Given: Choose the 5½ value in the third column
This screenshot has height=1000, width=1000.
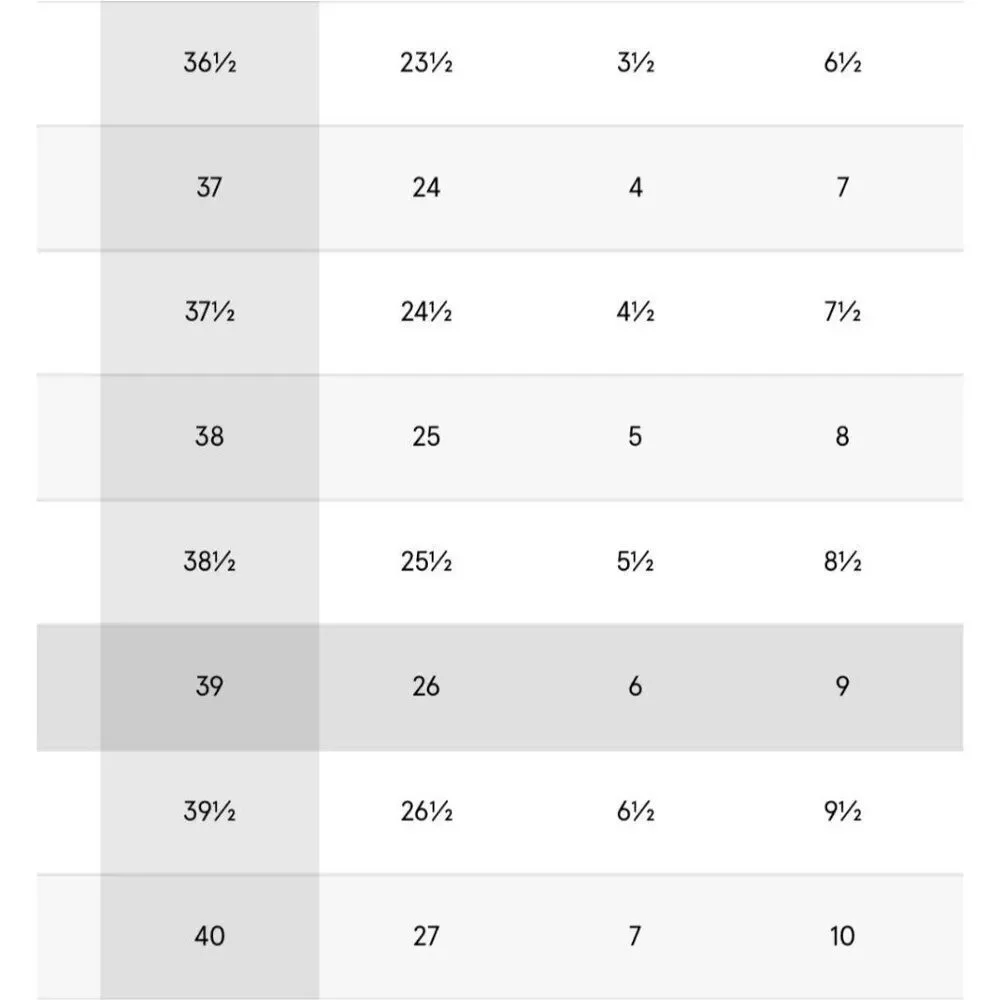Looking at the screenshot, I should point(635,562).
